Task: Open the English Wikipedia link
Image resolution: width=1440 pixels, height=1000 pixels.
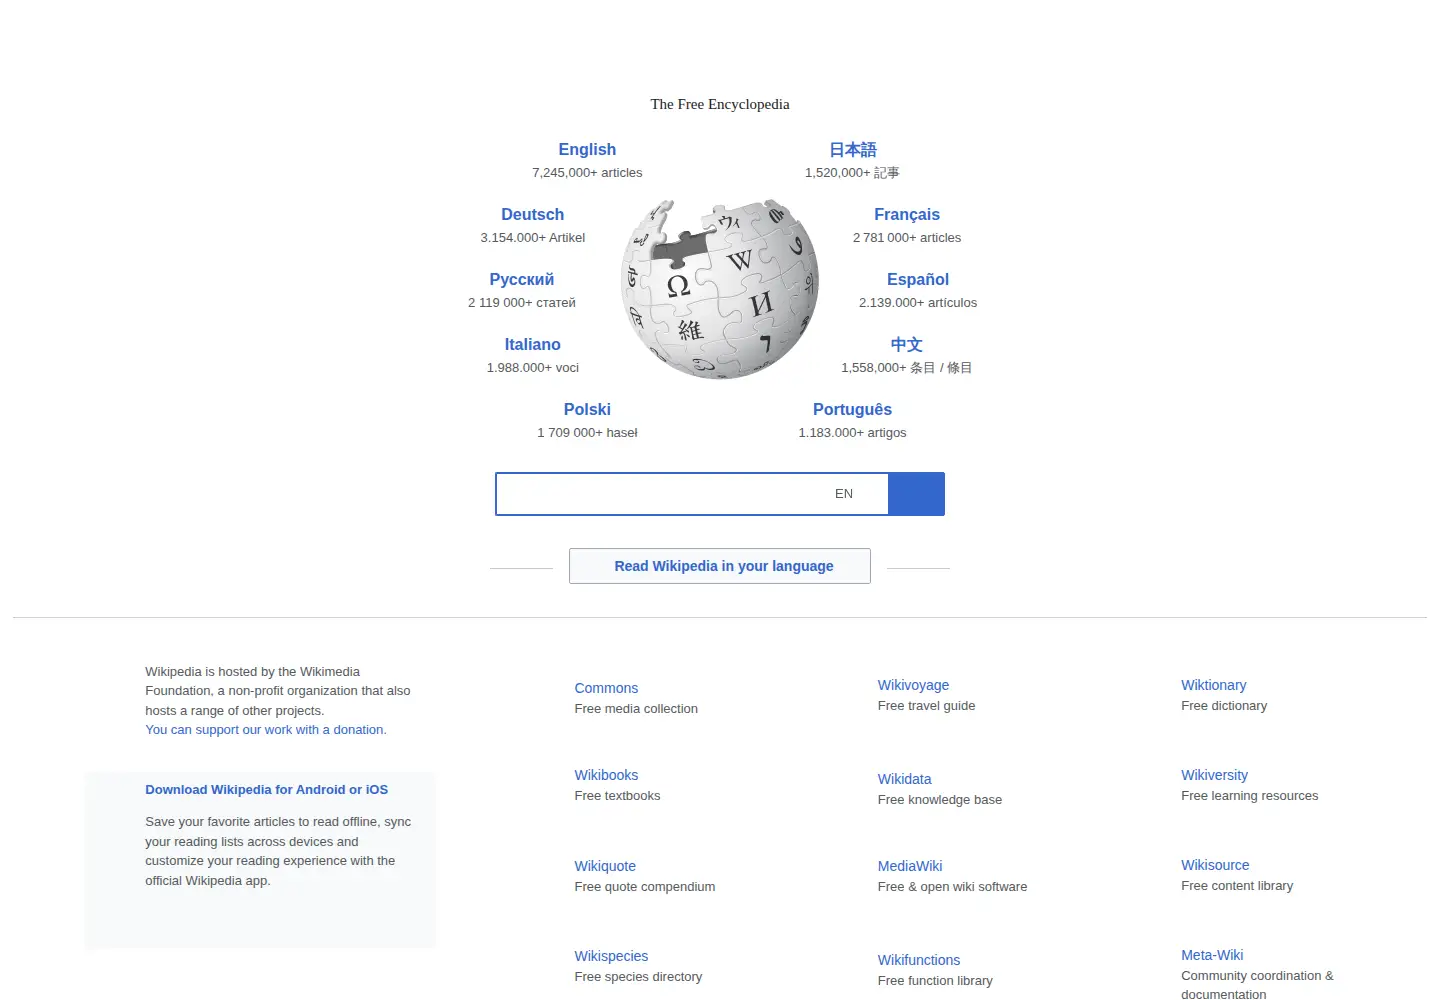Action: click(587, 149)
